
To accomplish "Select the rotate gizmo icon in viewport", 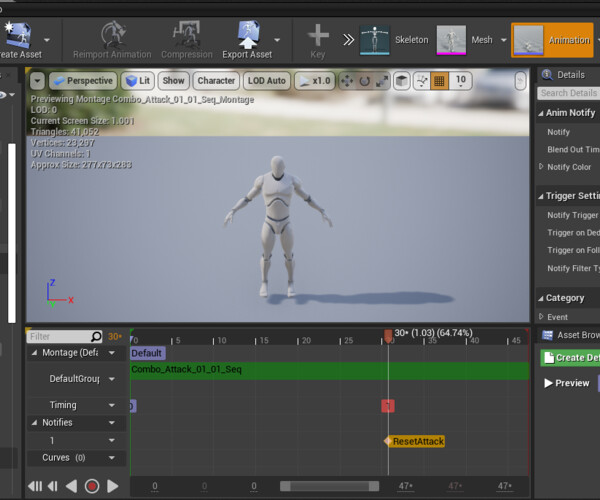I will (364, 80).
